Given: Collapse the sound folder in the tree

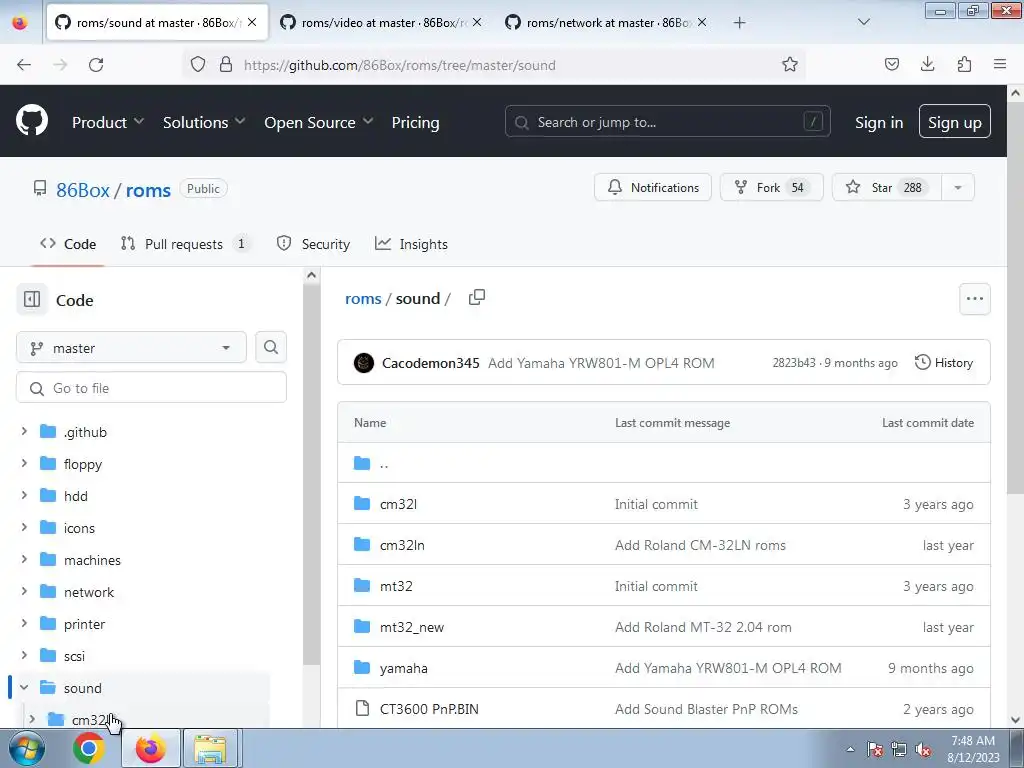Looking at the screenshot, I should pyautogui.click(x=24, y=688).
